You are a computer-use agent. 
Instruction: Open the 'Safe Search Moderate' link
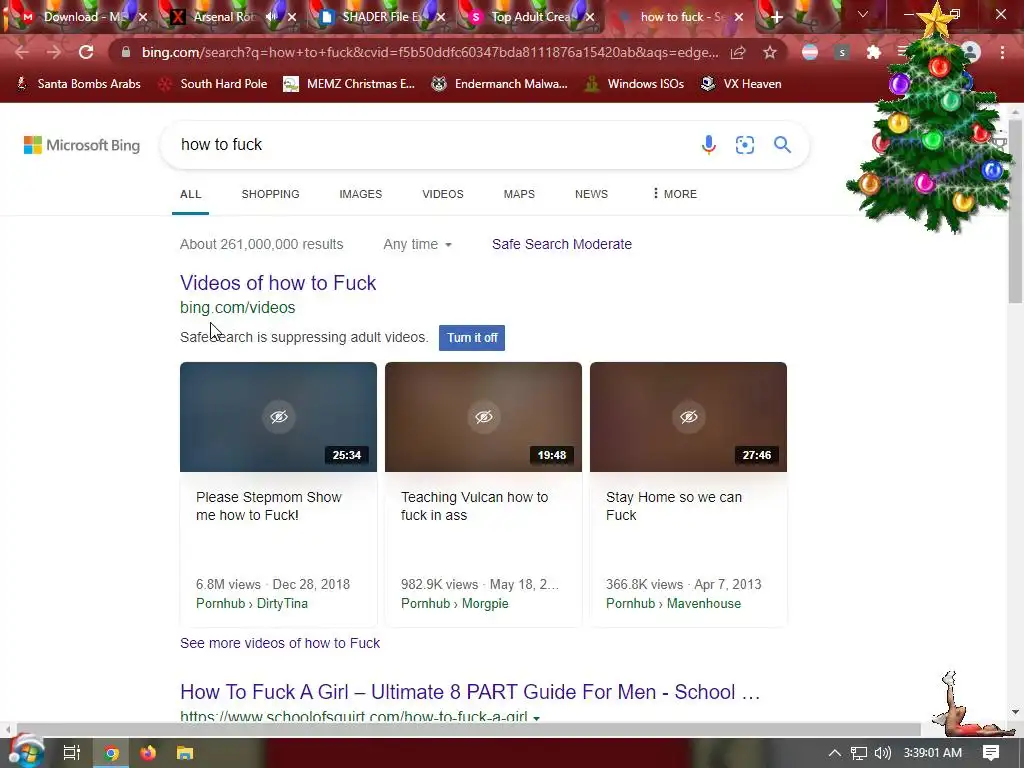(562, 244)
